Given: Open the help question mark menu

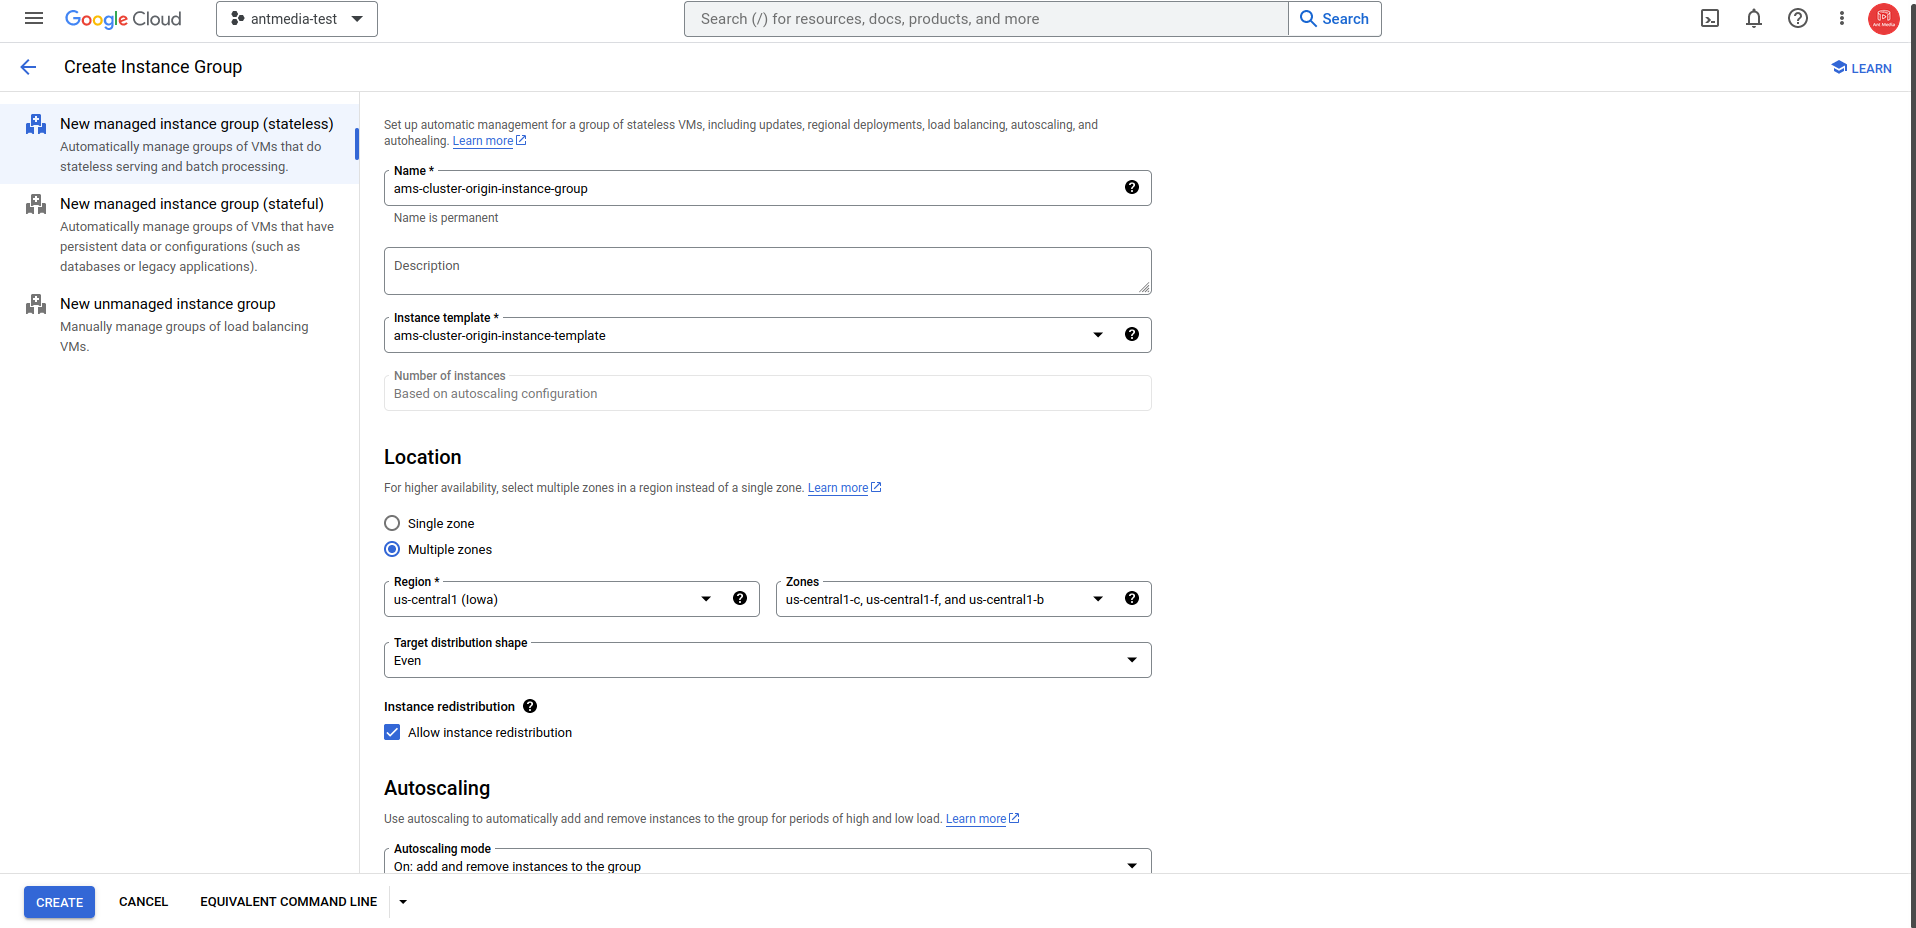Looking at the screenshot, I should [x=1798, y=18].
